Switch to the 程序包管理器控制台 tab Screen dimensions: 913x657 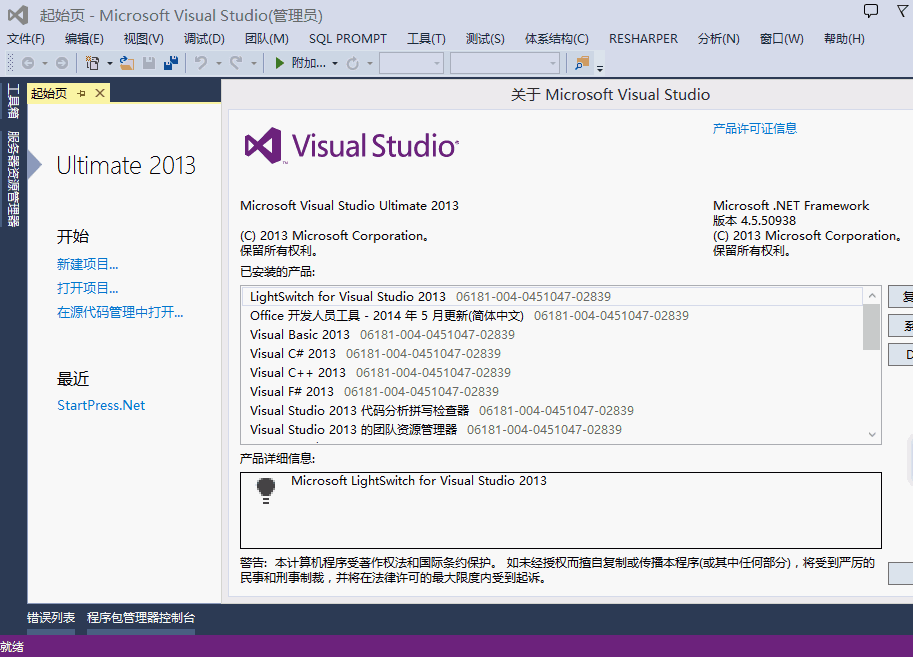(x=141, y=618)
